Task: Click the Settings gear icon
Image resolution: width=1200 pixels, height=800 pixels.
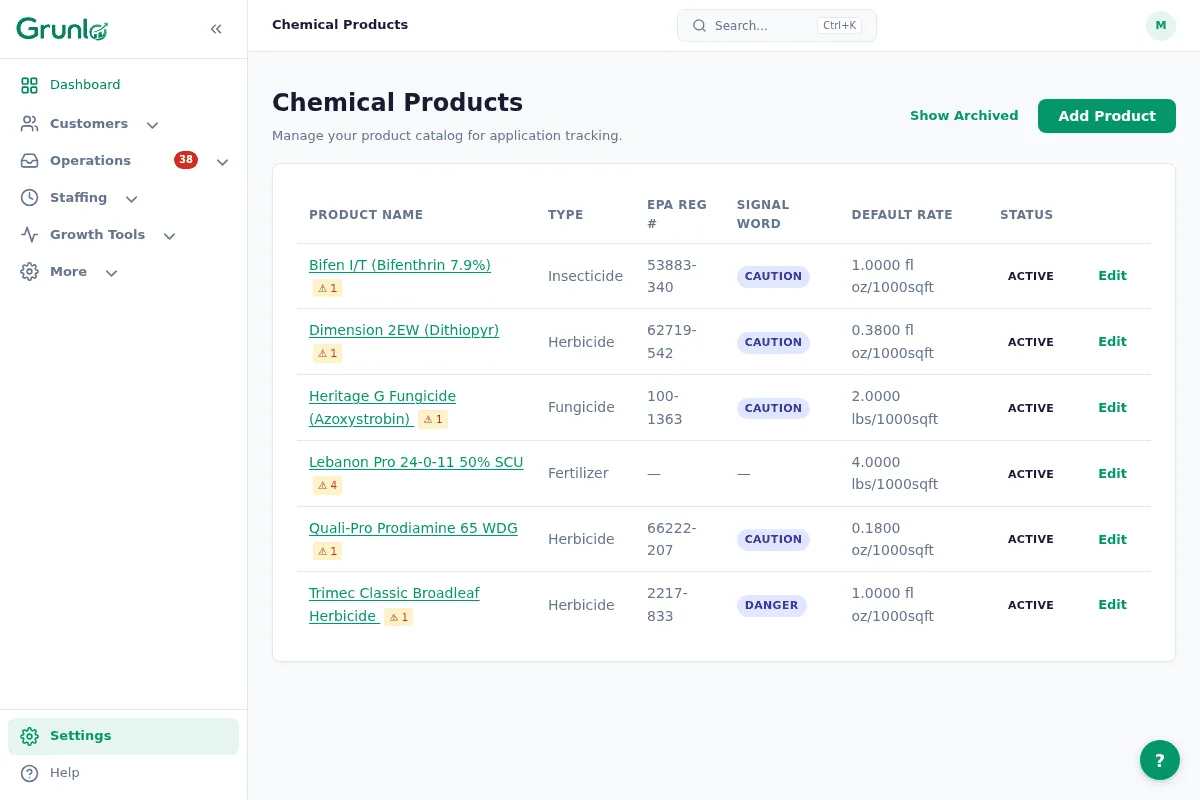Action: 30,736
